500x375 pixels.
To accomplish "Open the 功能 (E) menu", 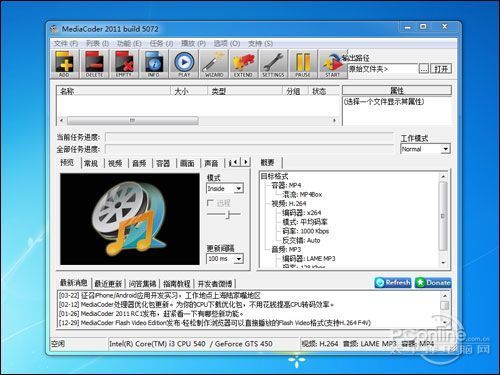I will pos(129,43).
